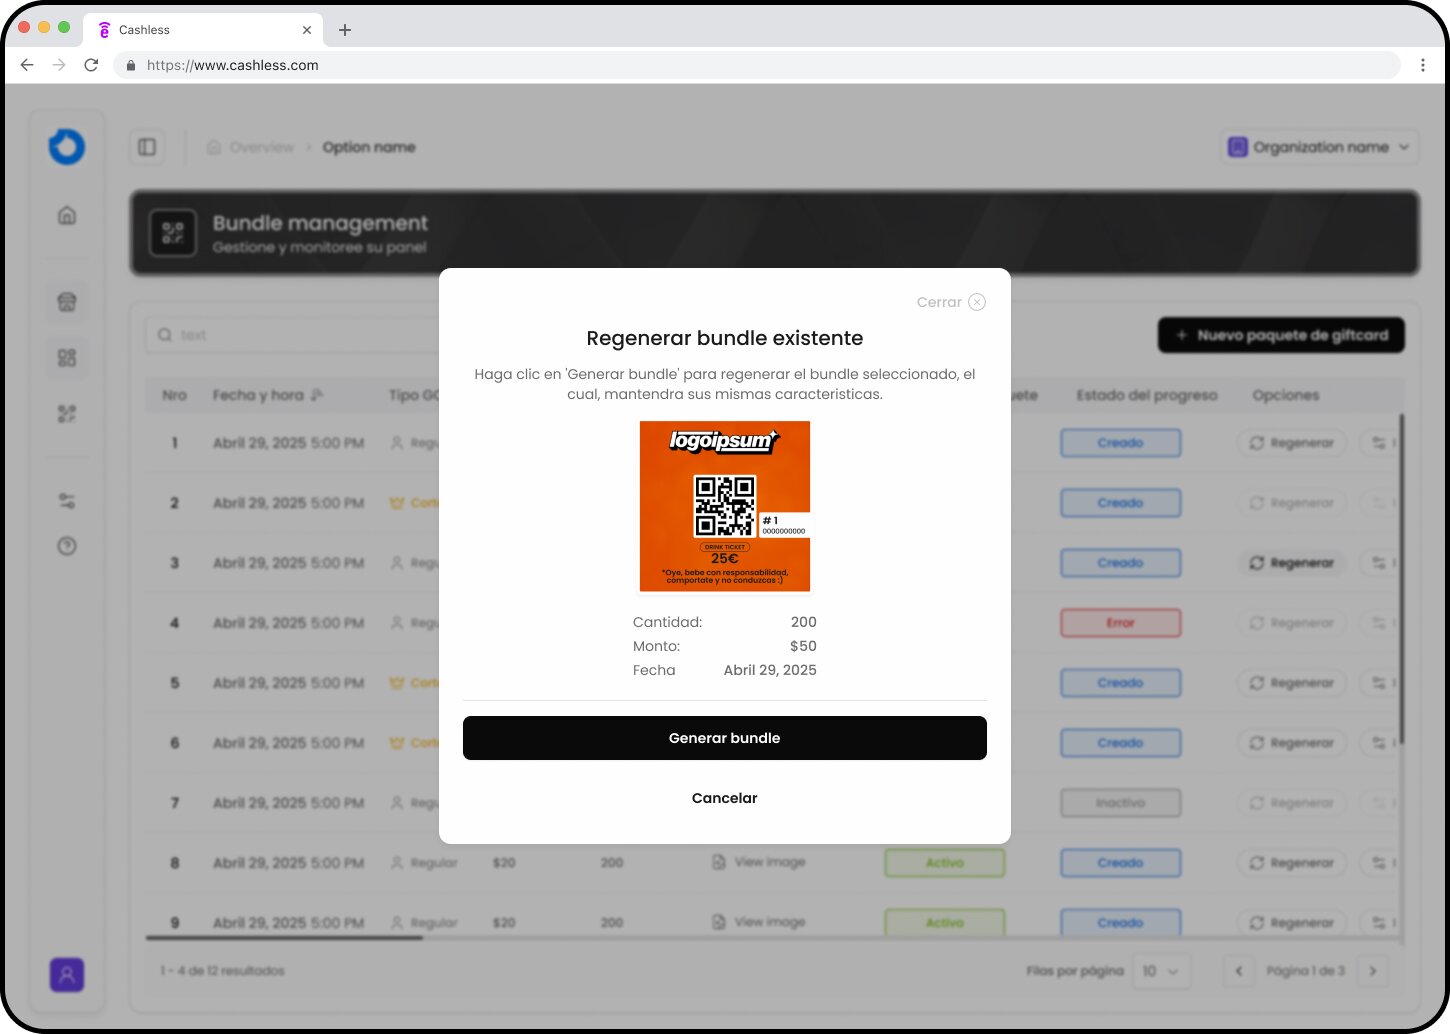Open the store sidebar icon

67,302
